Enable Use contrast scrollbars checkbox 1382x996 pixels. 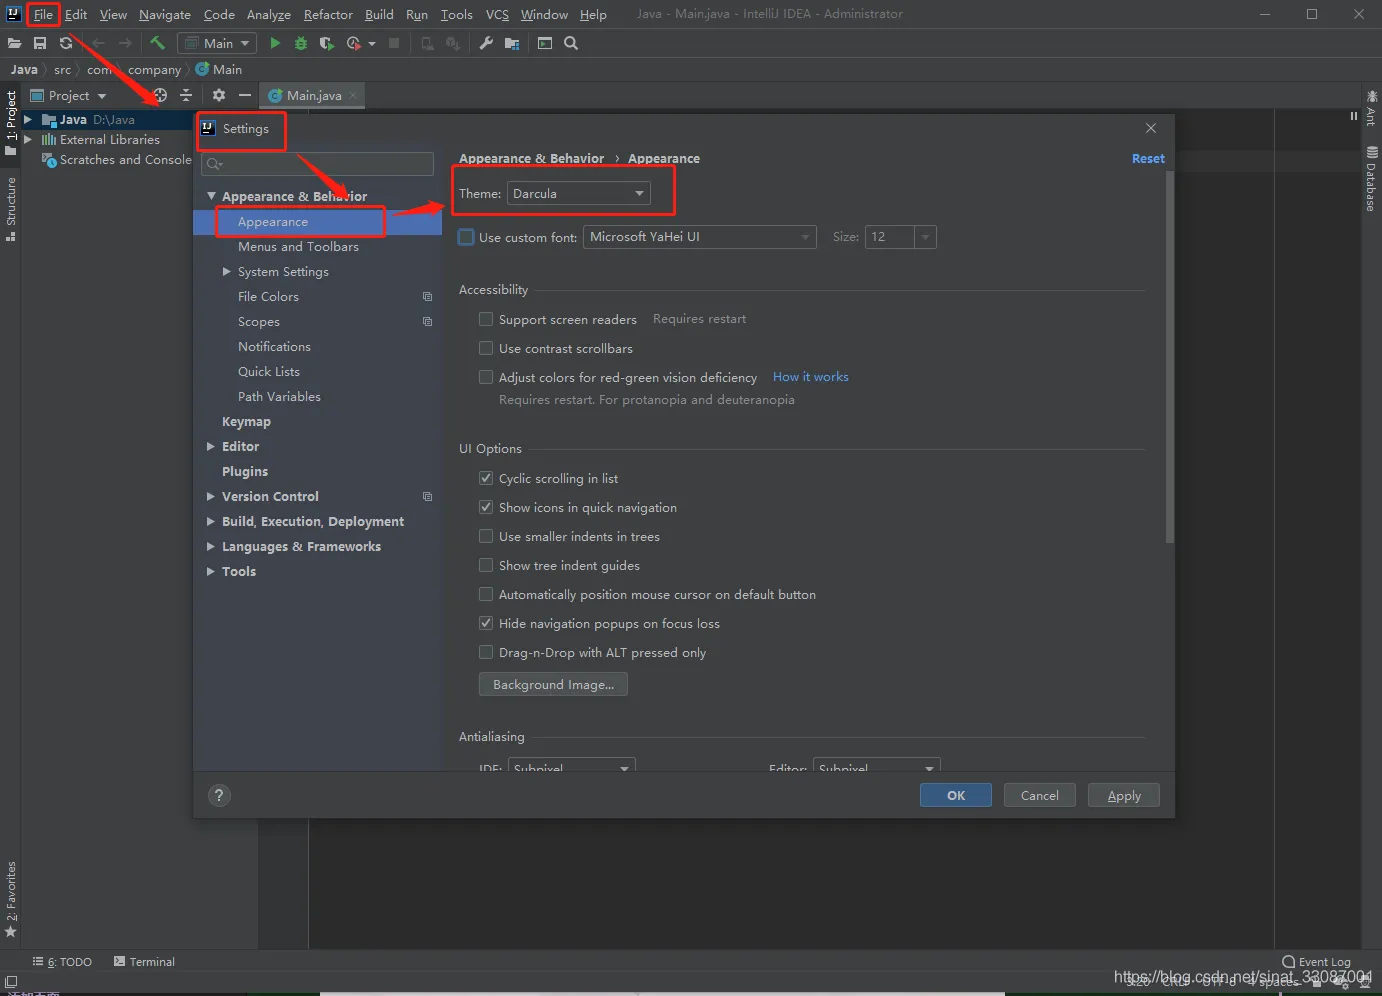point(486,348)
